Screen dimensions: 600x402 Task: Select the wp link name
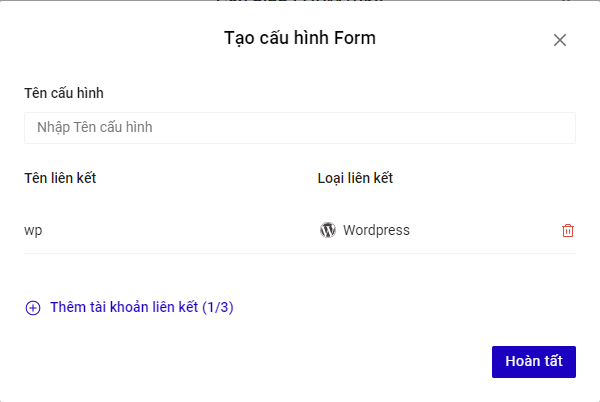(x=33, y=230)
